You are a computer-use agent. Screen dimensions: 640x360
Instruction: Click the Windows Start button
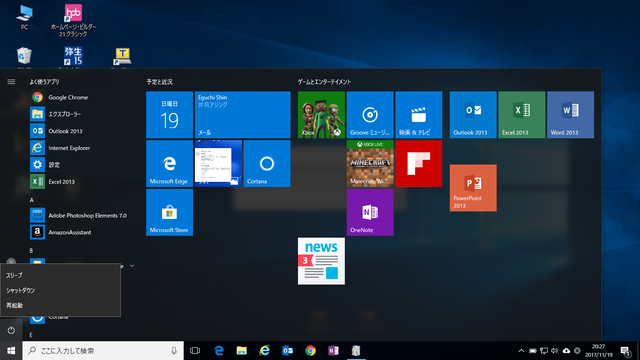11,351
